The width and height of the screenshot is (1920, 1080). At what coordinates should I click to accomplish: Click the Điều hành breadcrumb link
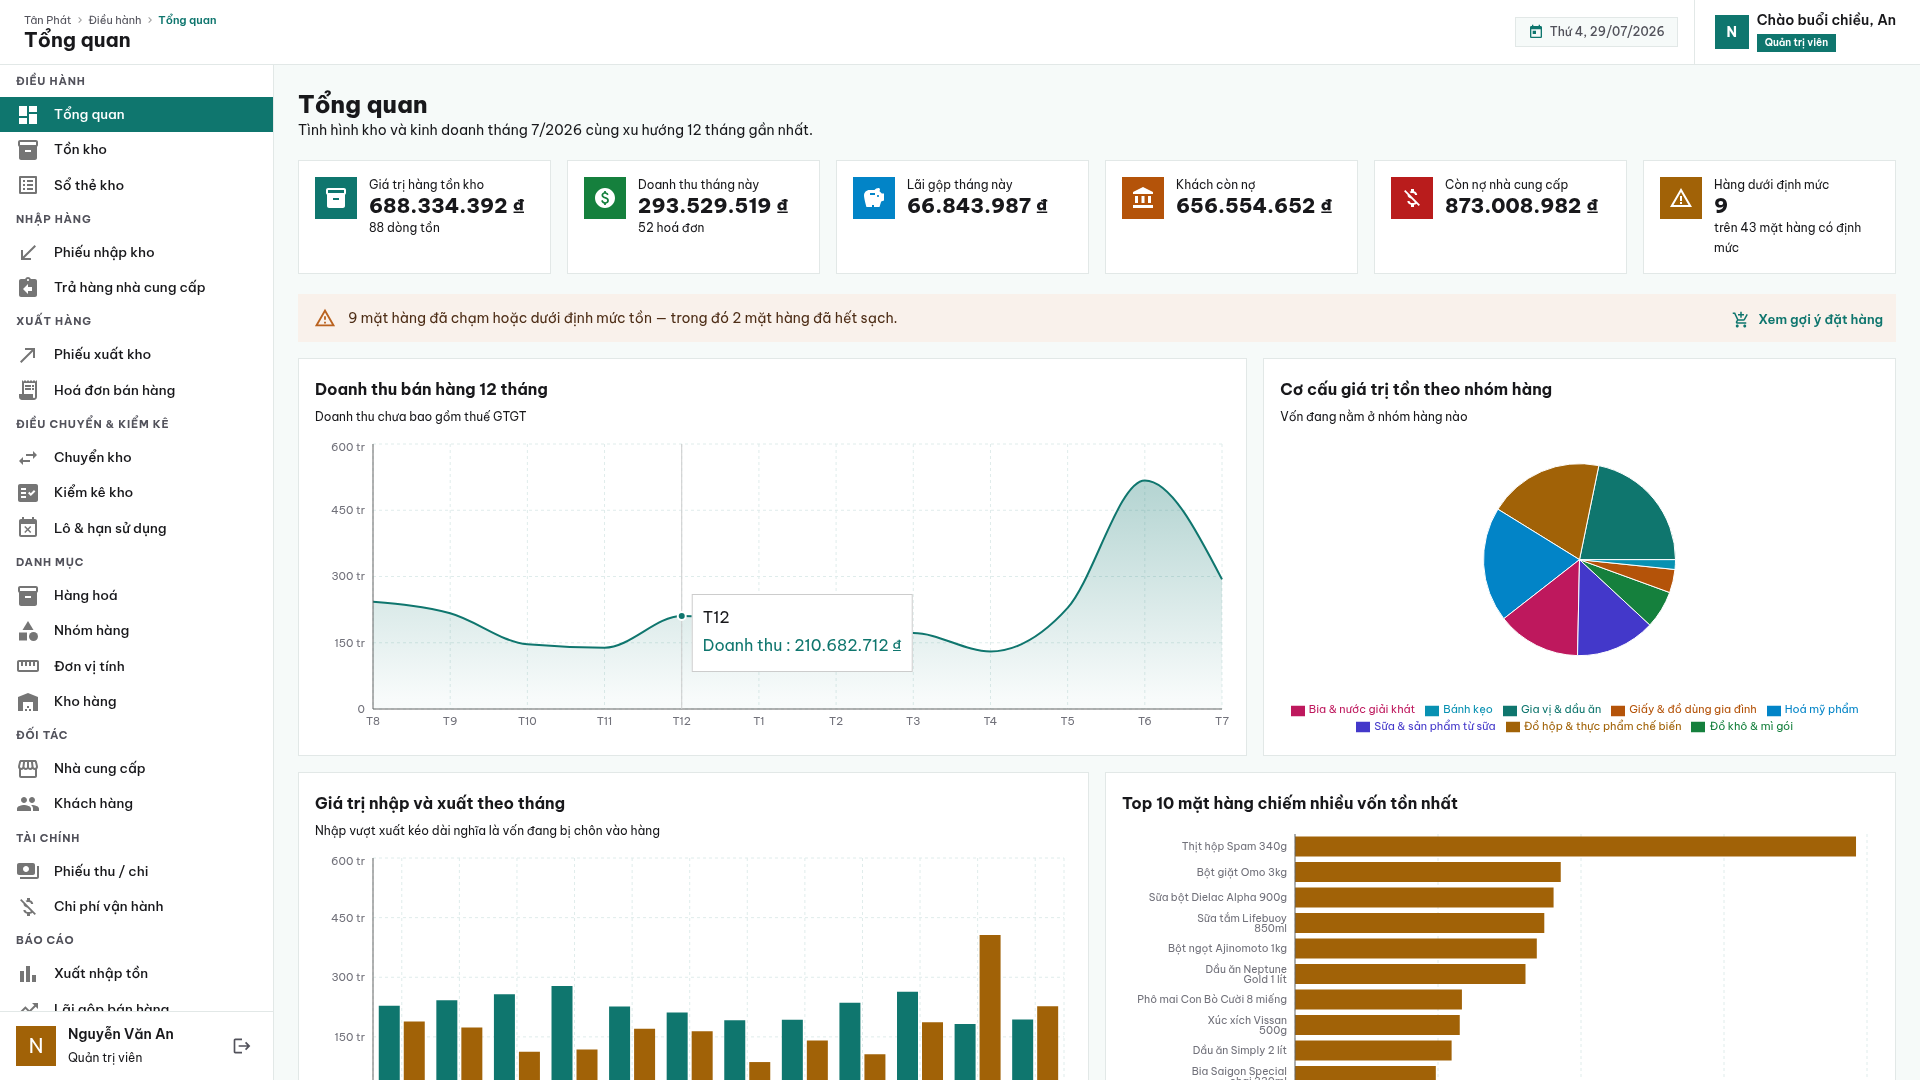[115, 20]
